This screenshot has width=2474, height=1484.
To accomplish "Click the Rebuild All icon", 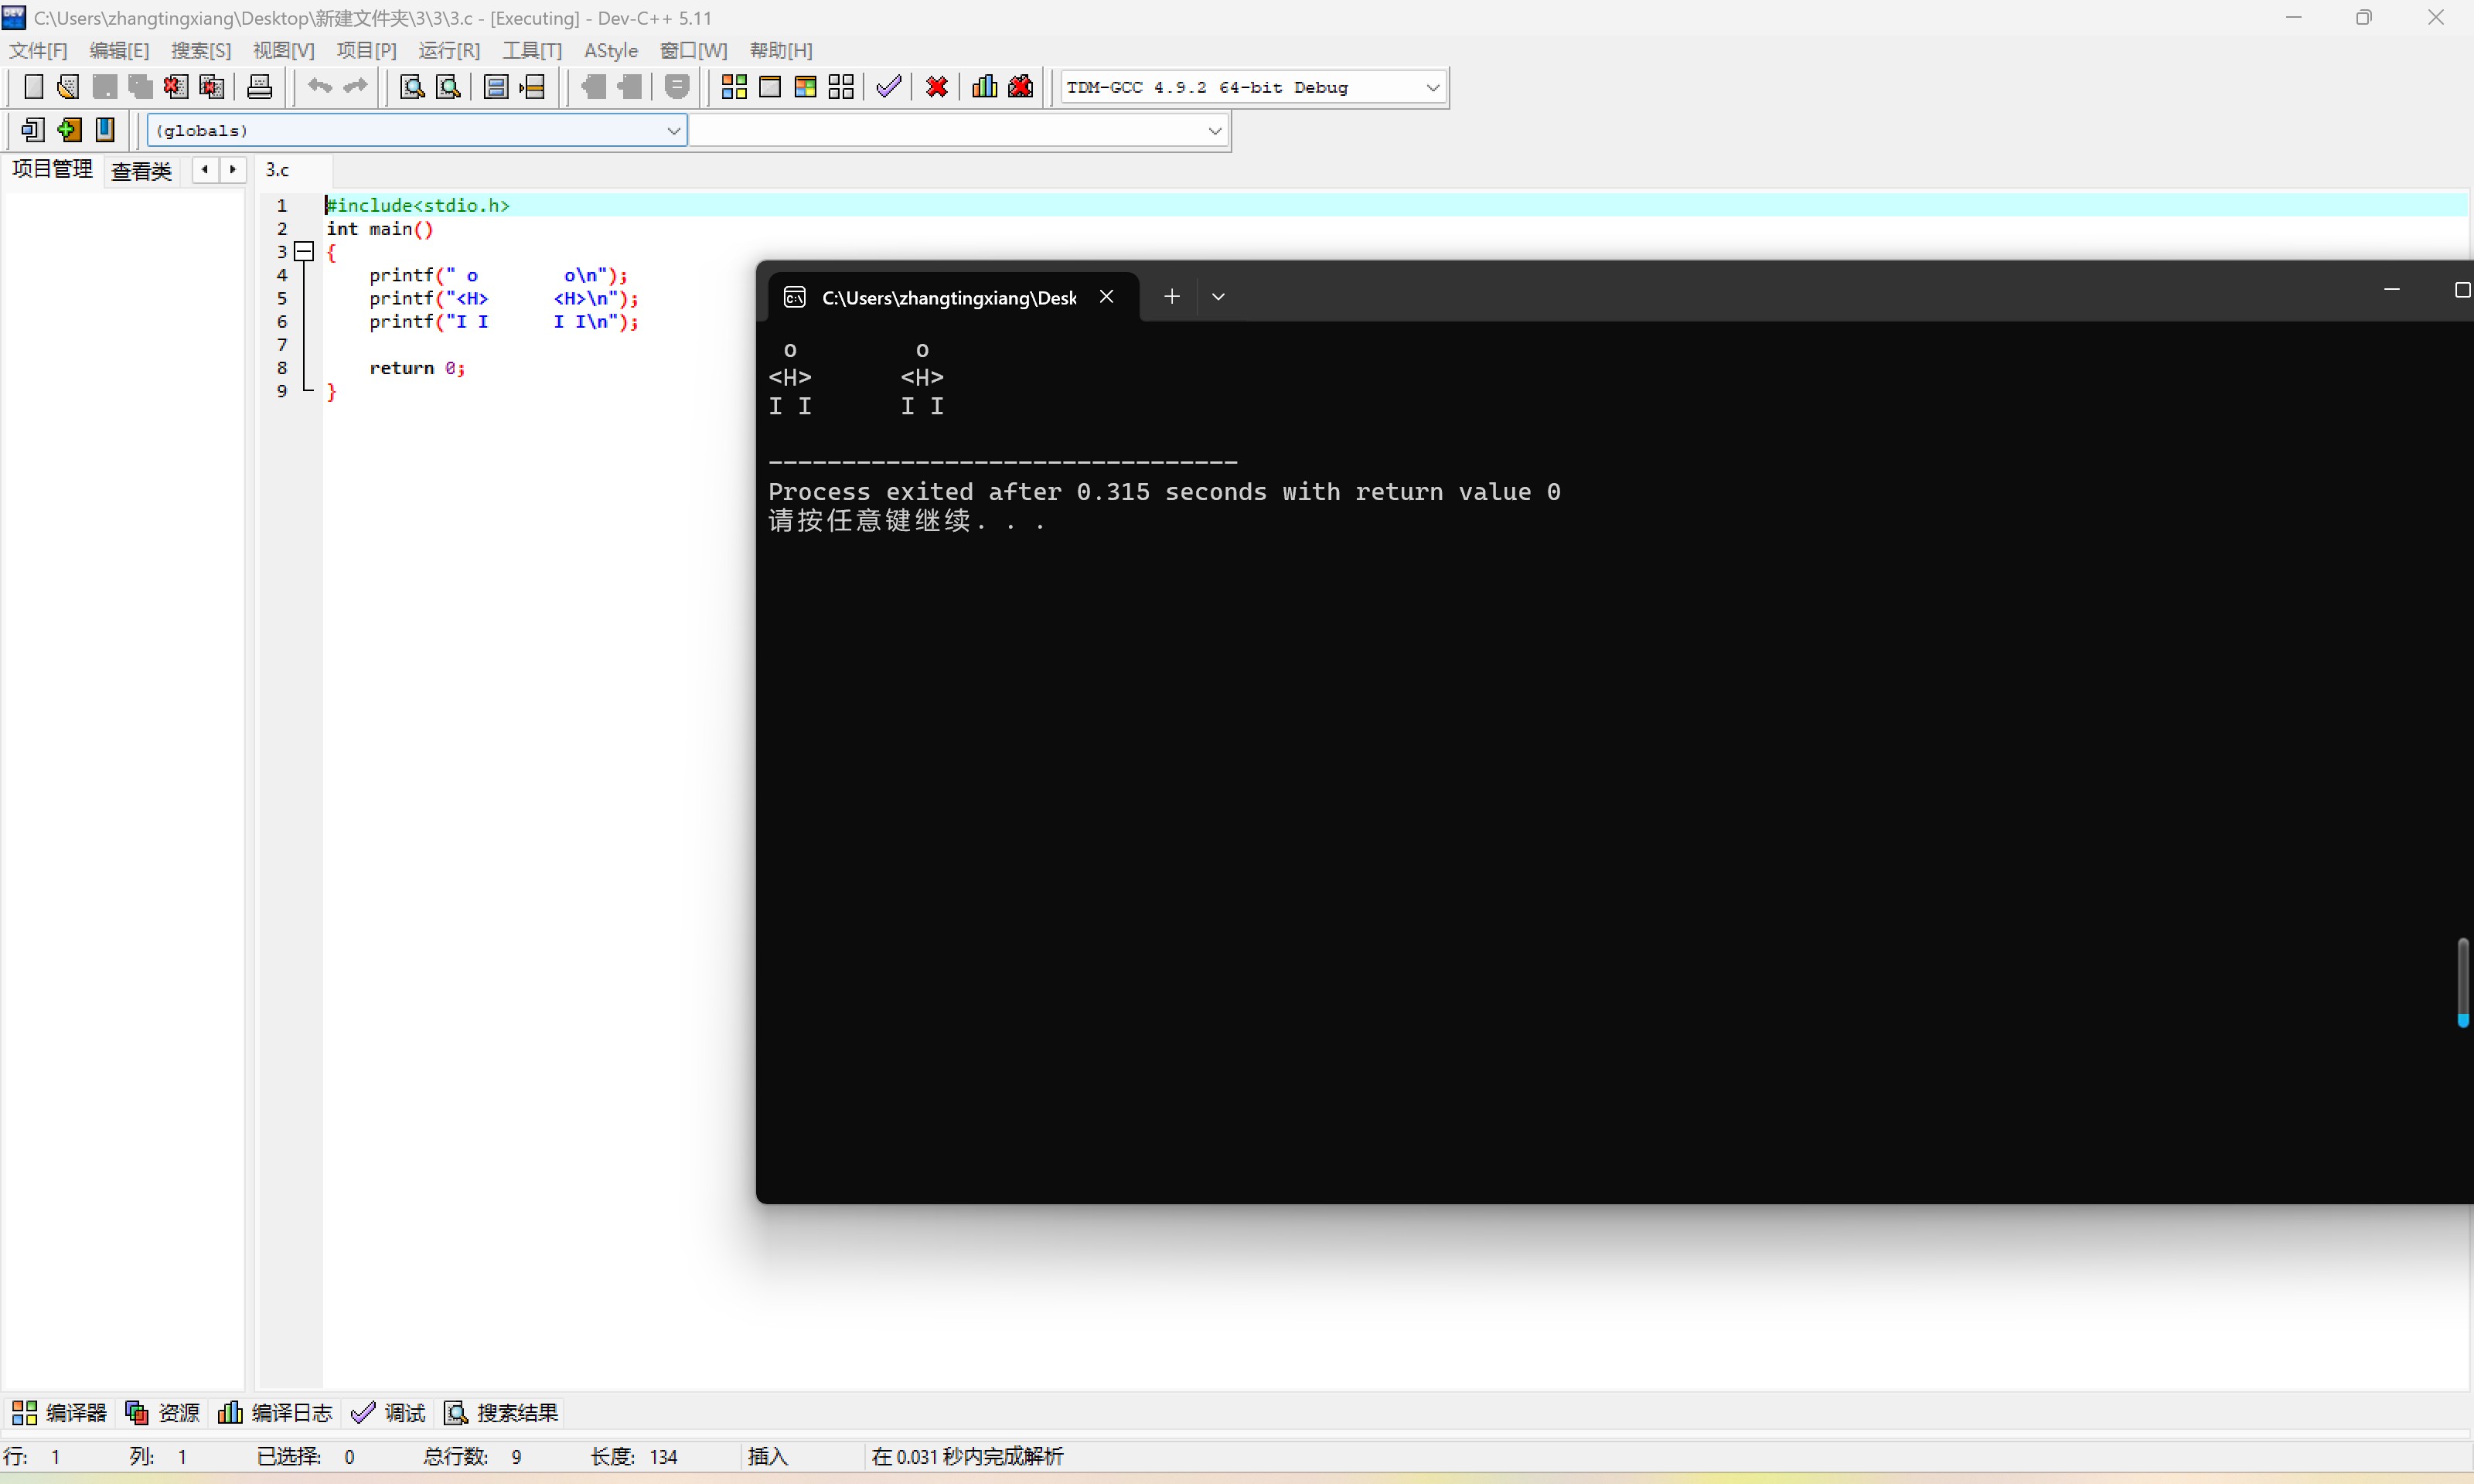I will [841, 87].
